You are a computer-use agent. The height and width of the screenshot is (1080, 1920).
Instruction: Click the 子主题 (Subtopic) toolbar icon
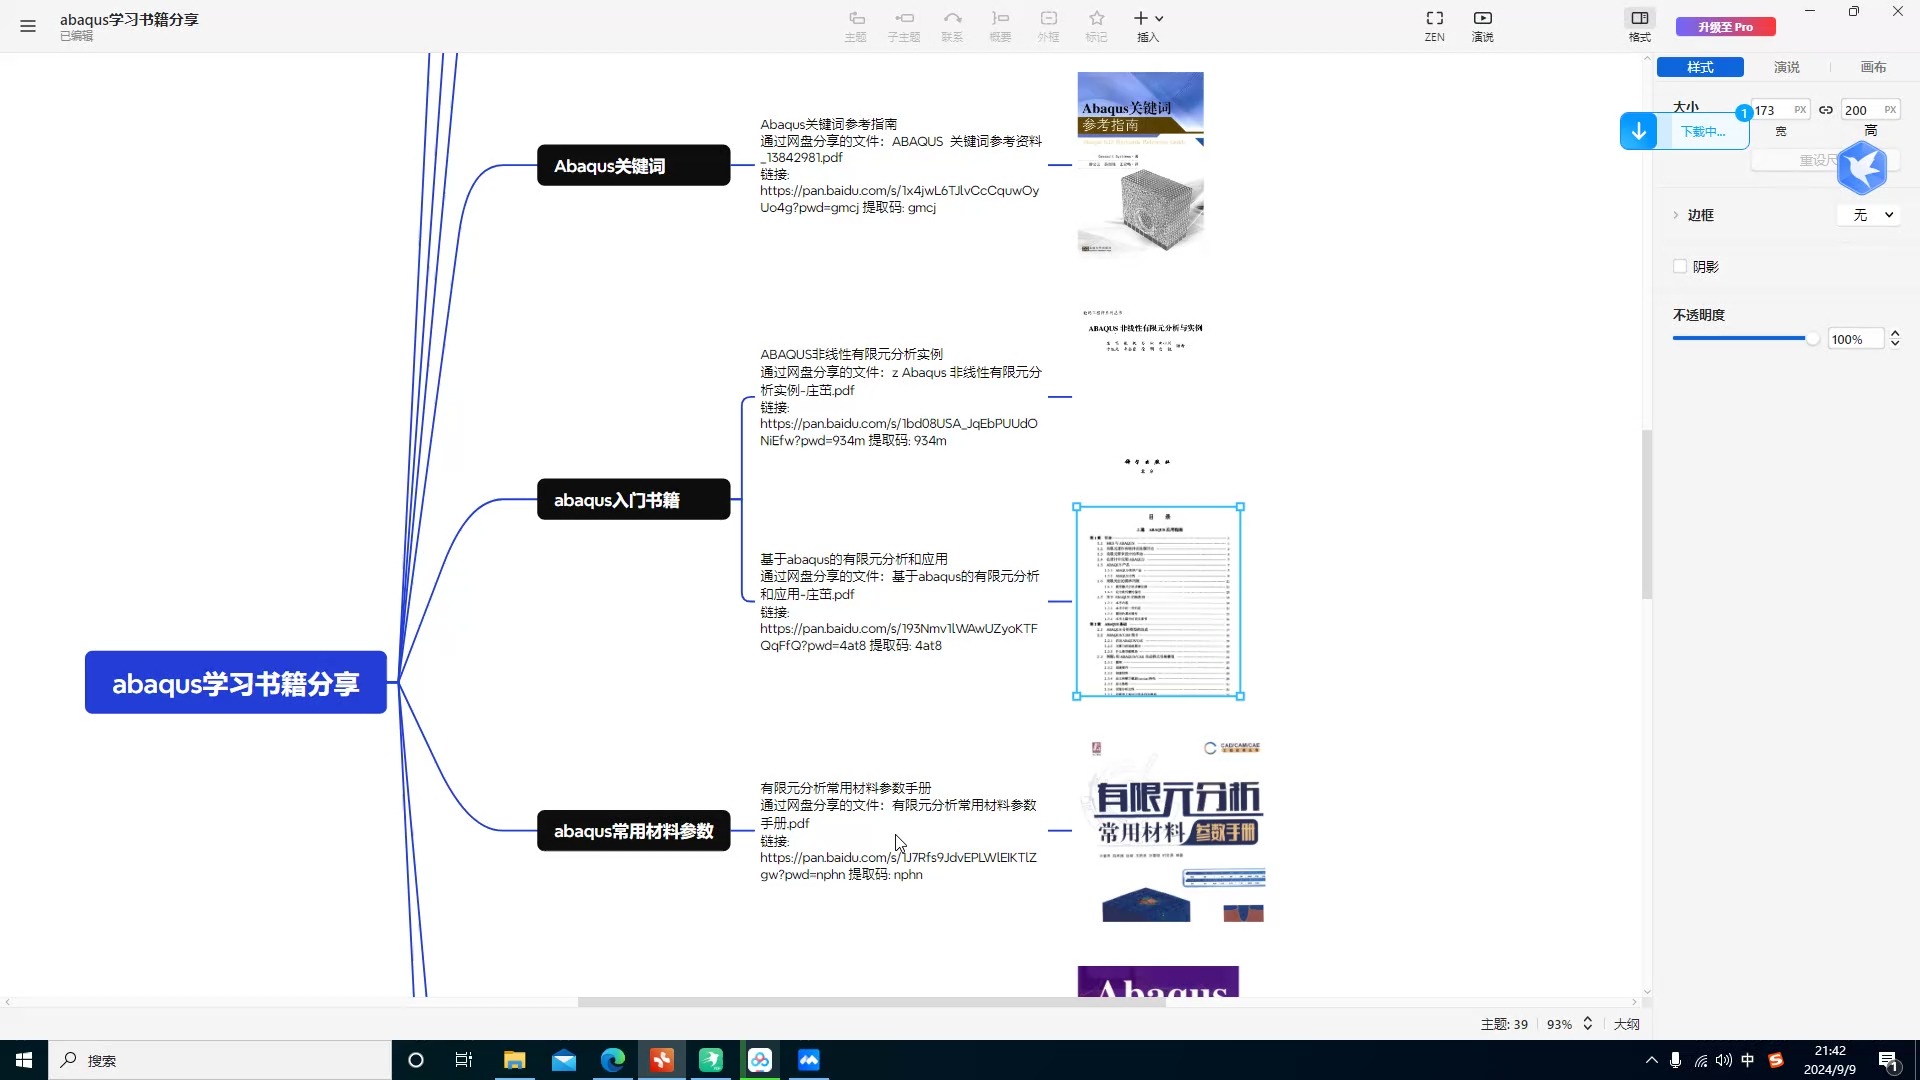904,26
